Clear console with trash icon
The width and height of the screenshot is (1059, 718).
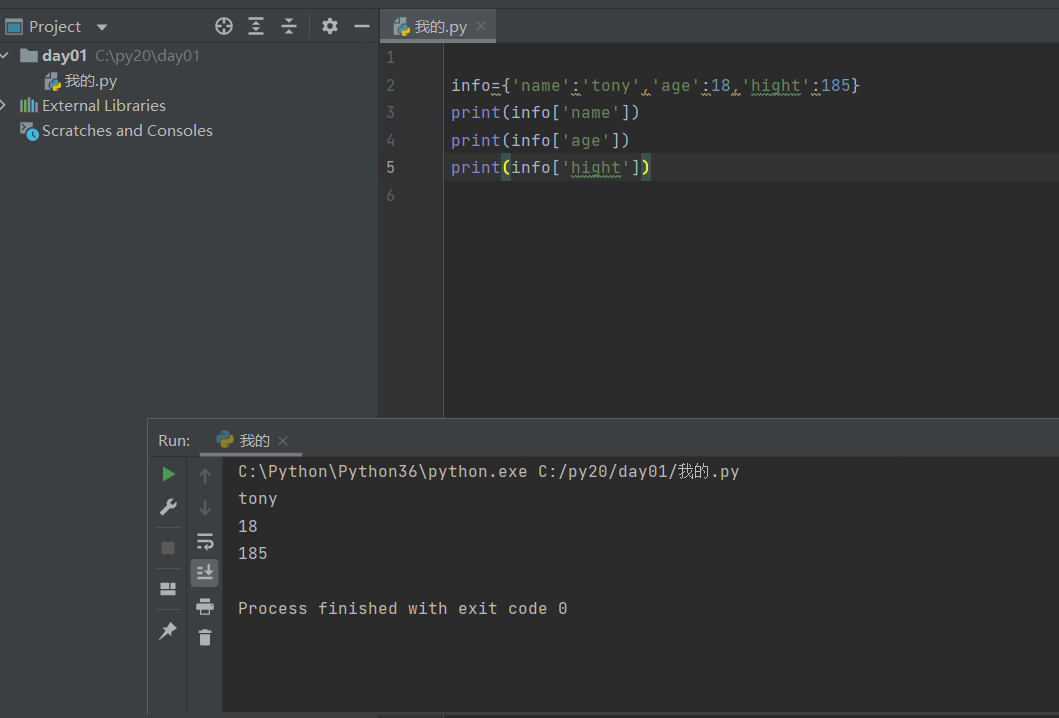(205, 637)
